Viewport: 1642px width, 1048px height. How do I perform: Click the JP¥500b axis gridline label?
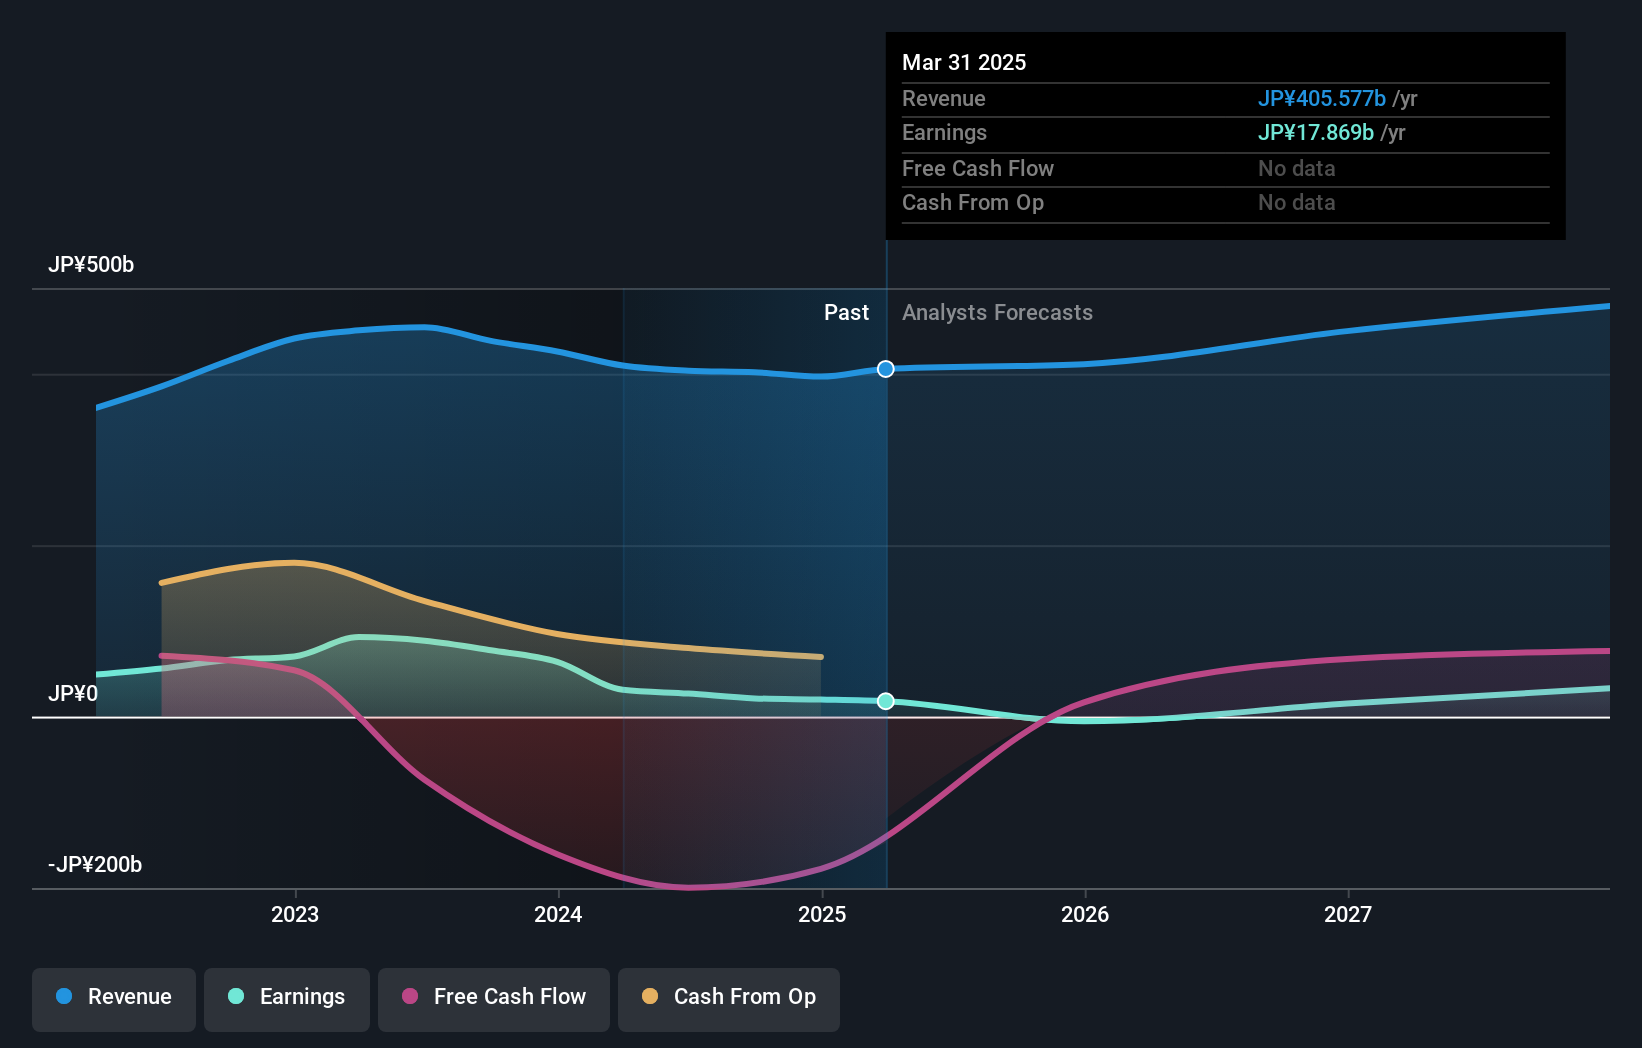tap(91, 264)
